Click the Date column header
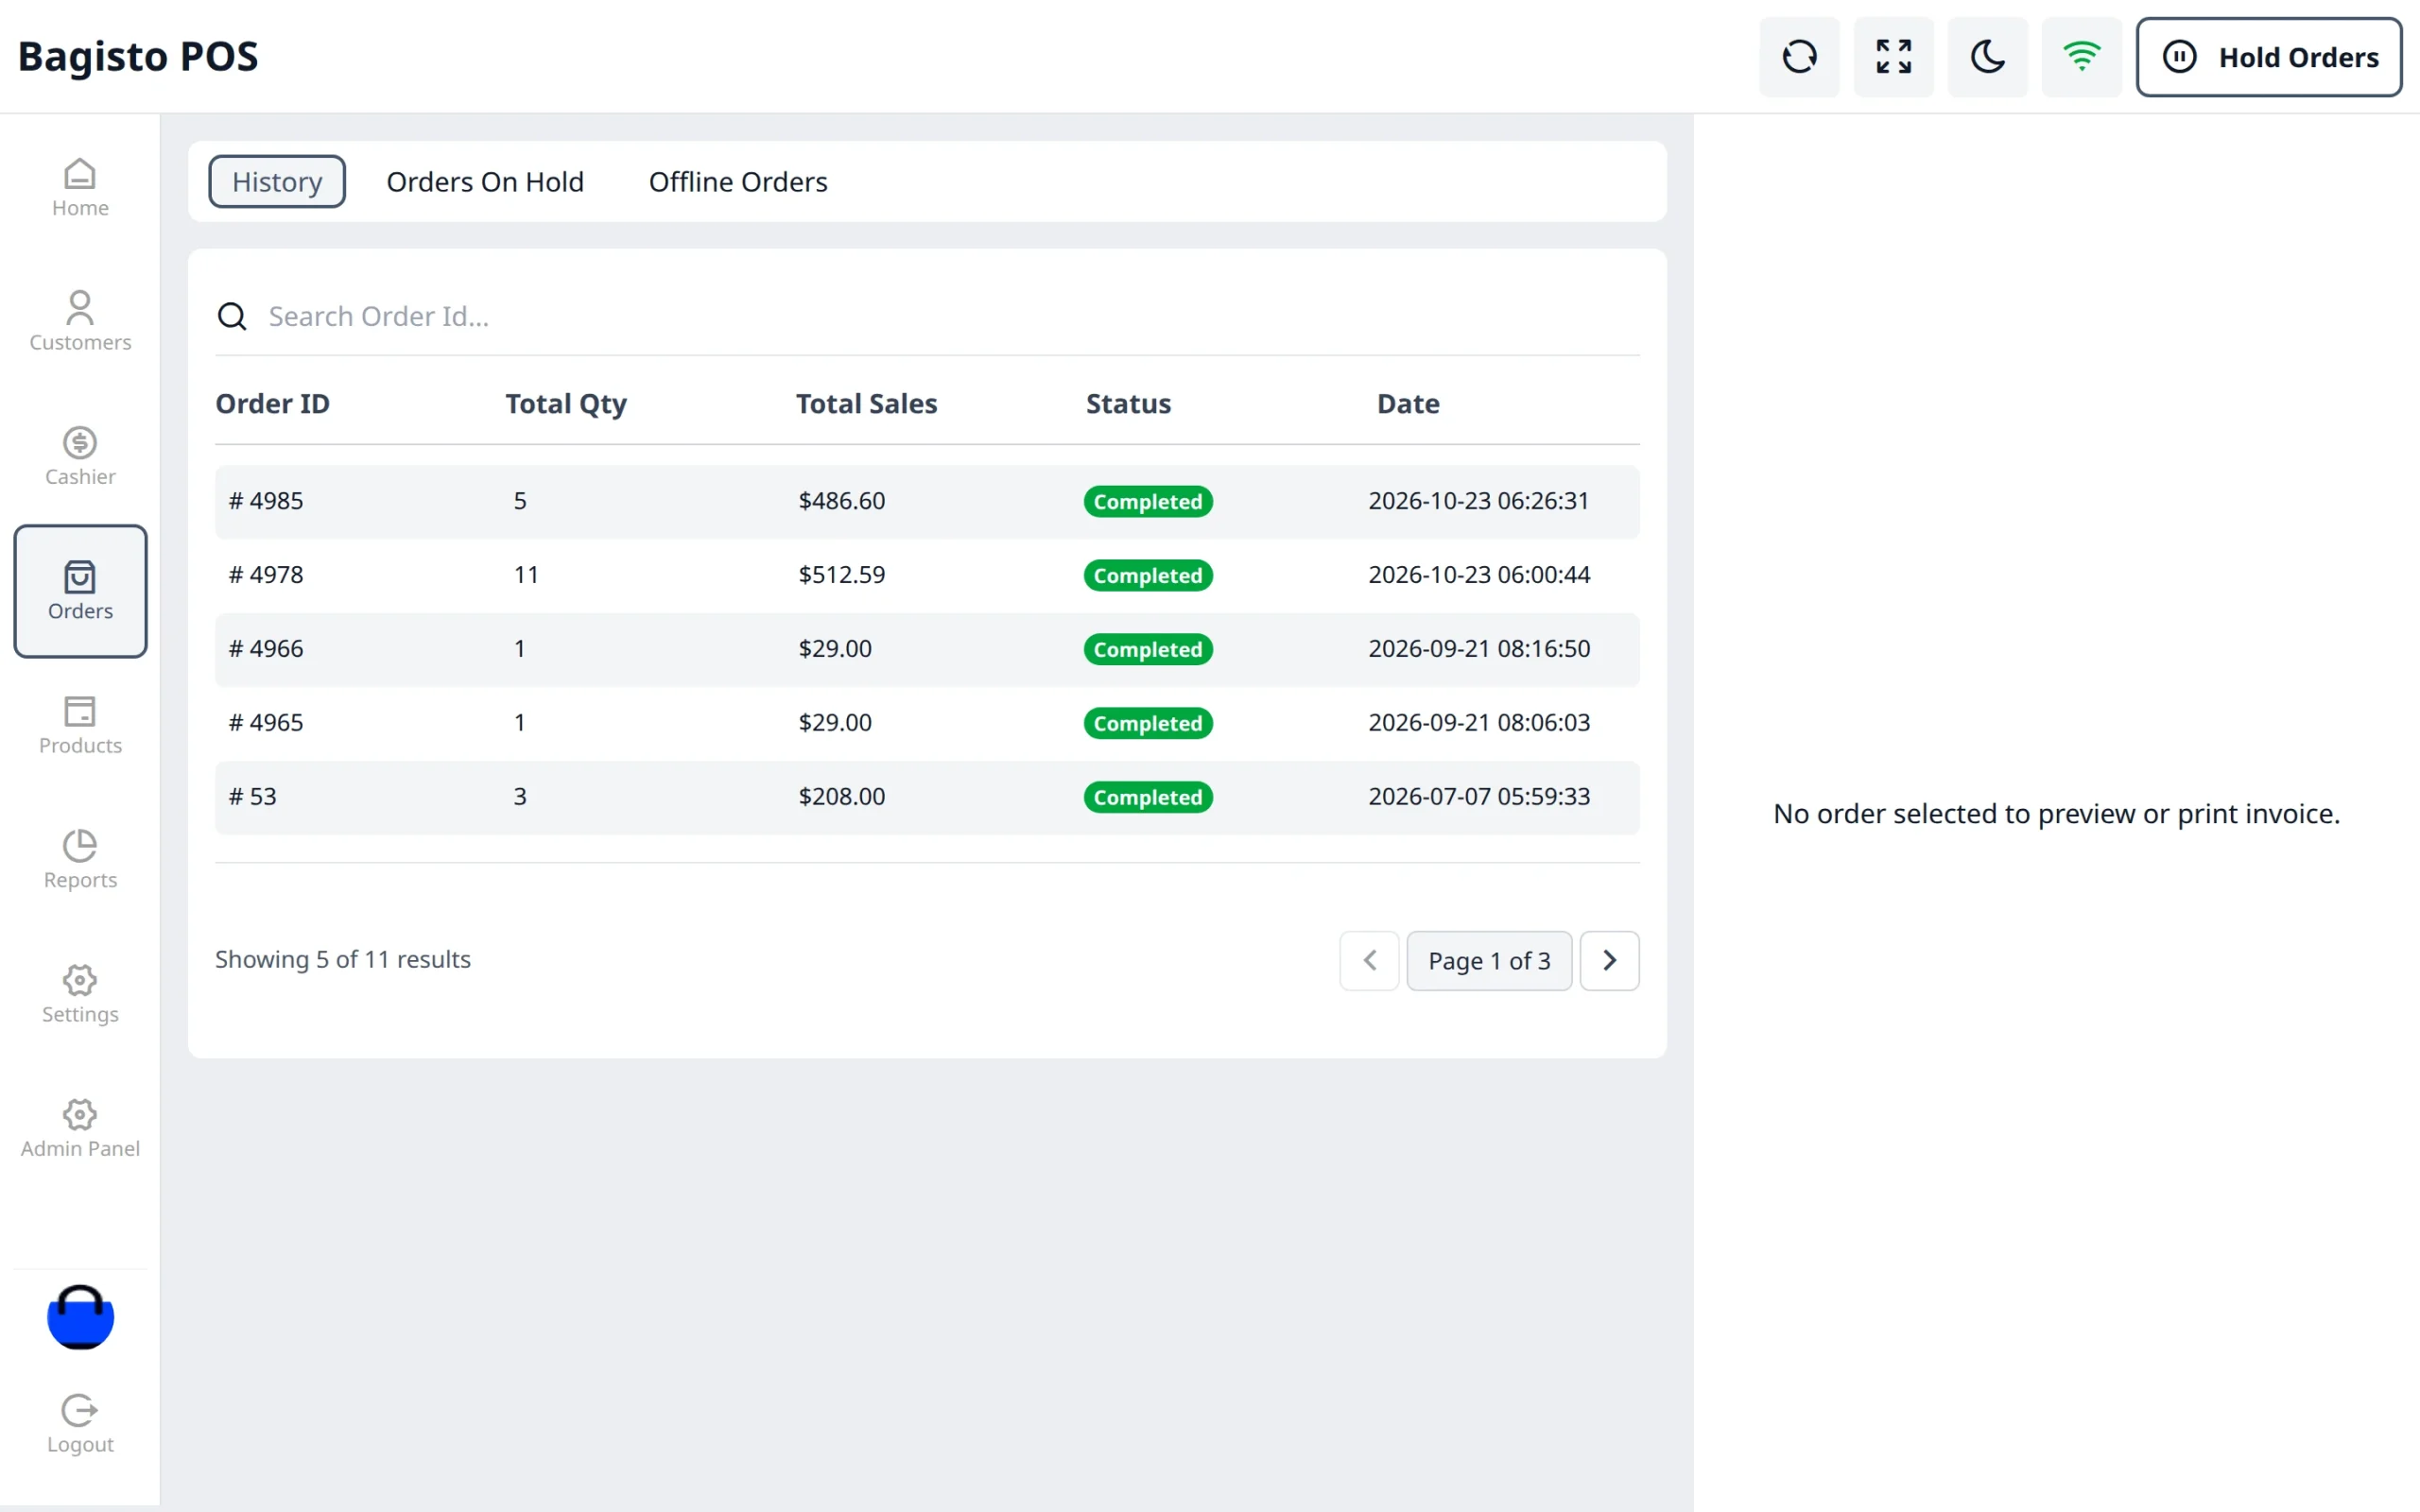 (x=1408, y=404)
